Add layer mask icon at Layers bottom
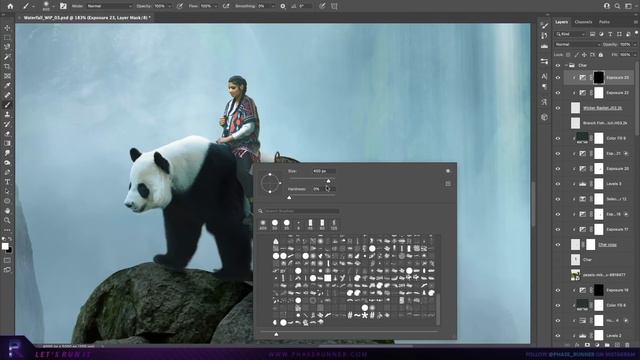The height and width of the screenshot is (360, 640). point(588,345)
